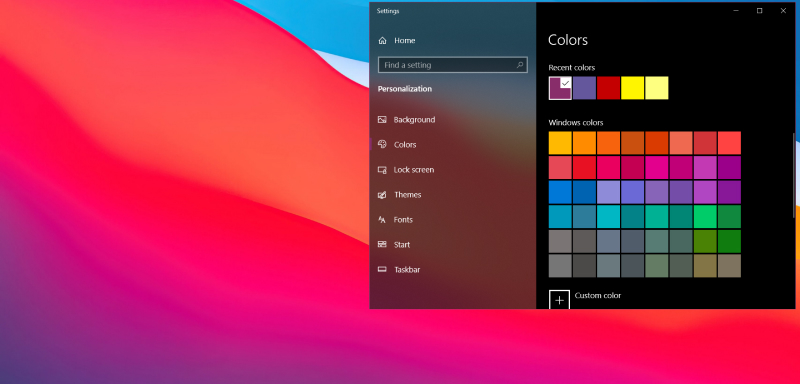Maximize the Settings window
800x384 pixels.
760,11
